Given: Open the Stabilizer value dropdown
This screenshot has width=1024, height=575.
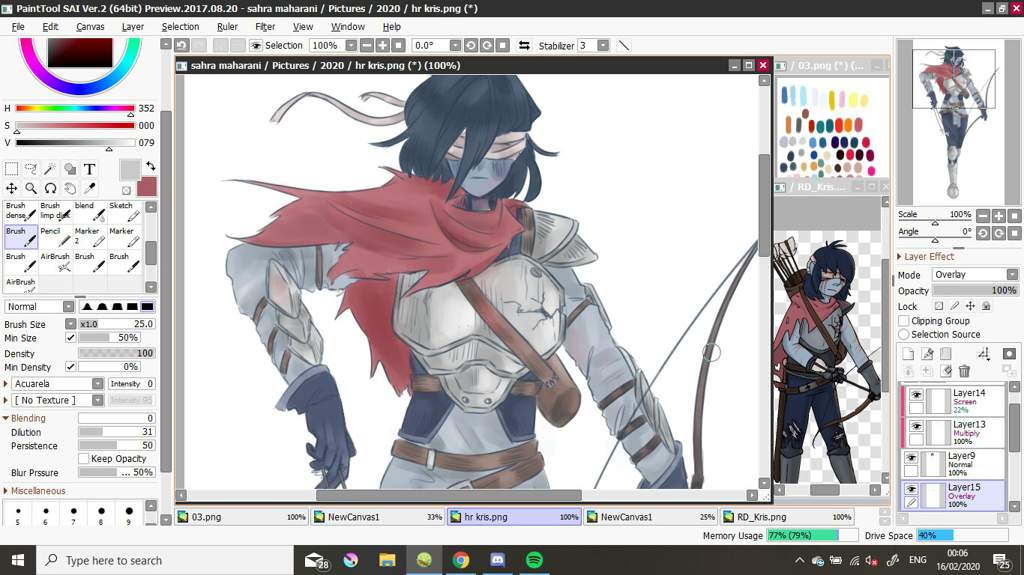Looking at the screenshot, I should 603,45.
